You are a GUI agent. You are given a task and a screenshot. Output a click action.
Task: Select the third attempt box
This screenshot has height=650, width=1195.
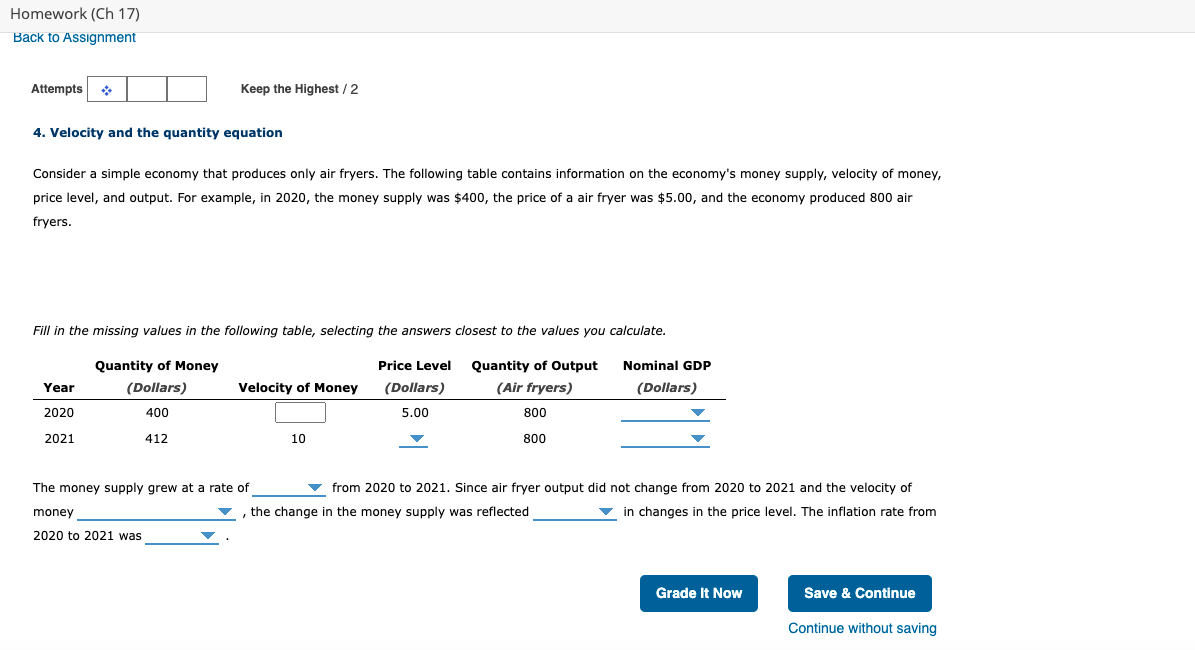[187, 89]
